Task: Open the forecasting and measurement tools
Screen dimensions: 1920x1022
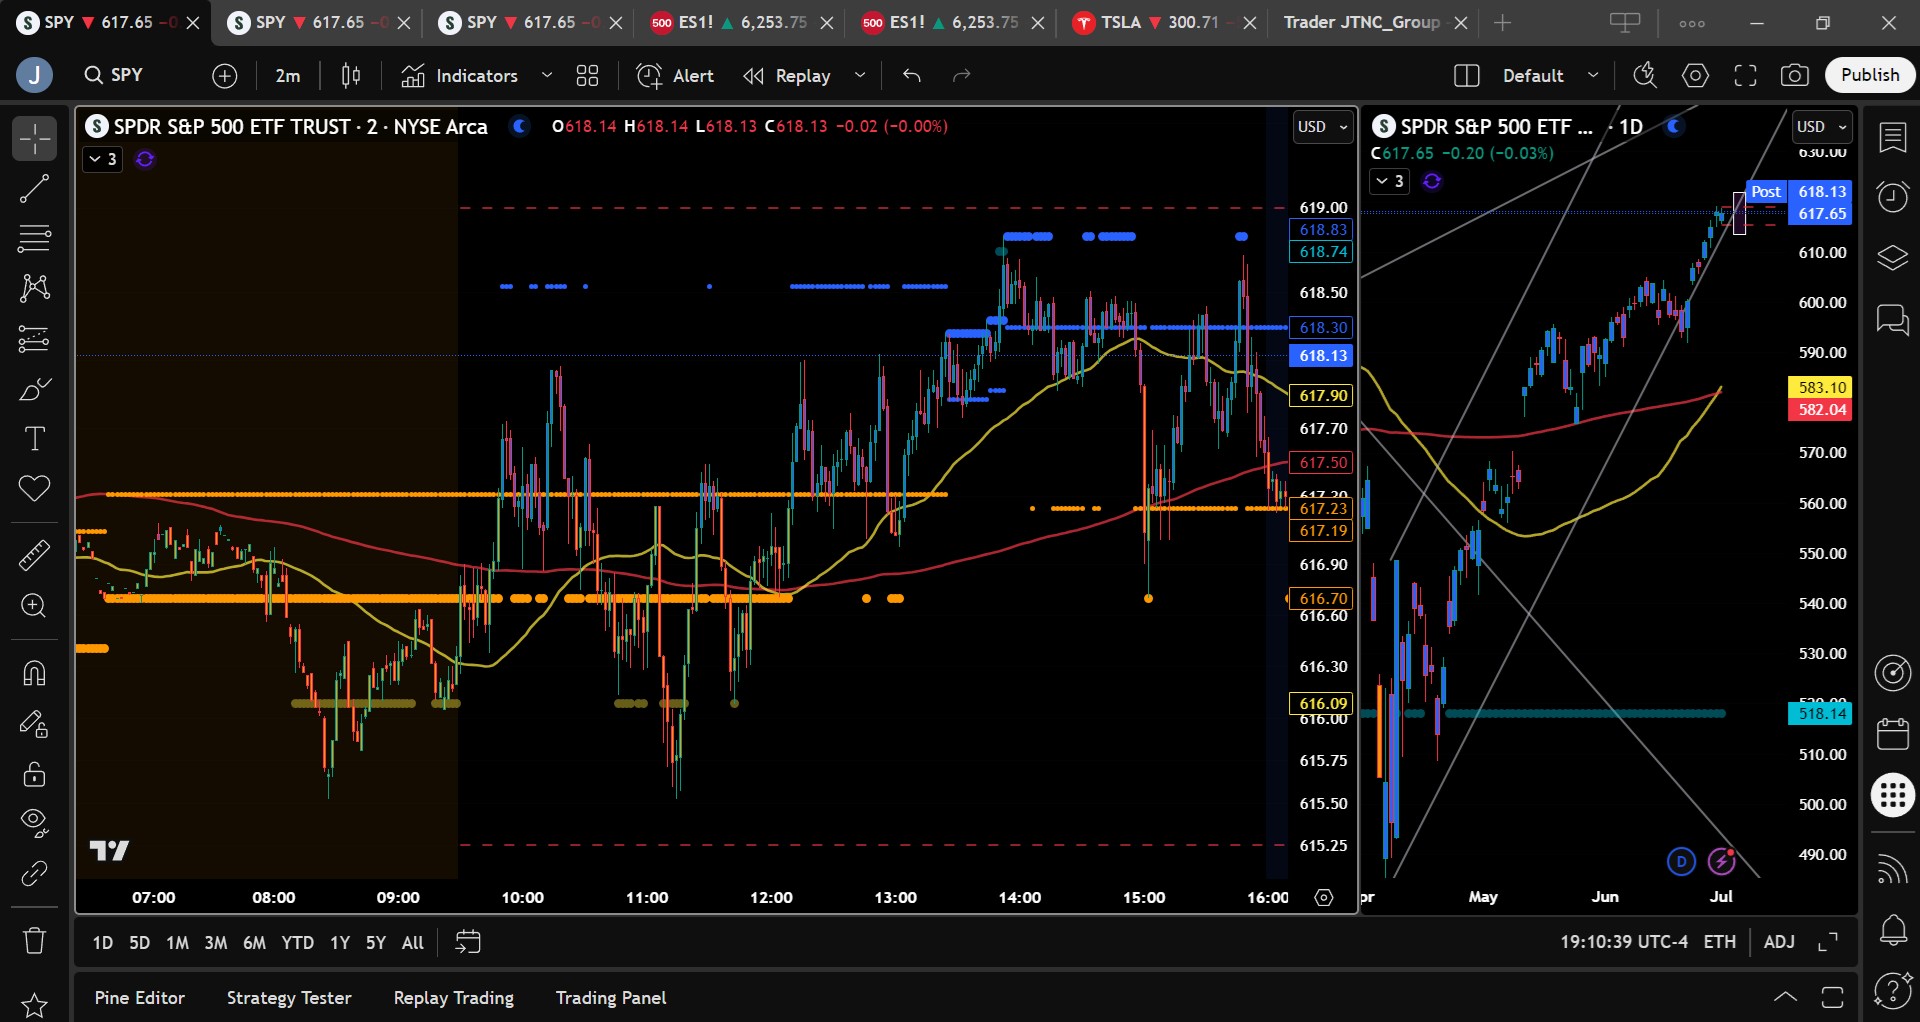Action: coord(34,339)
